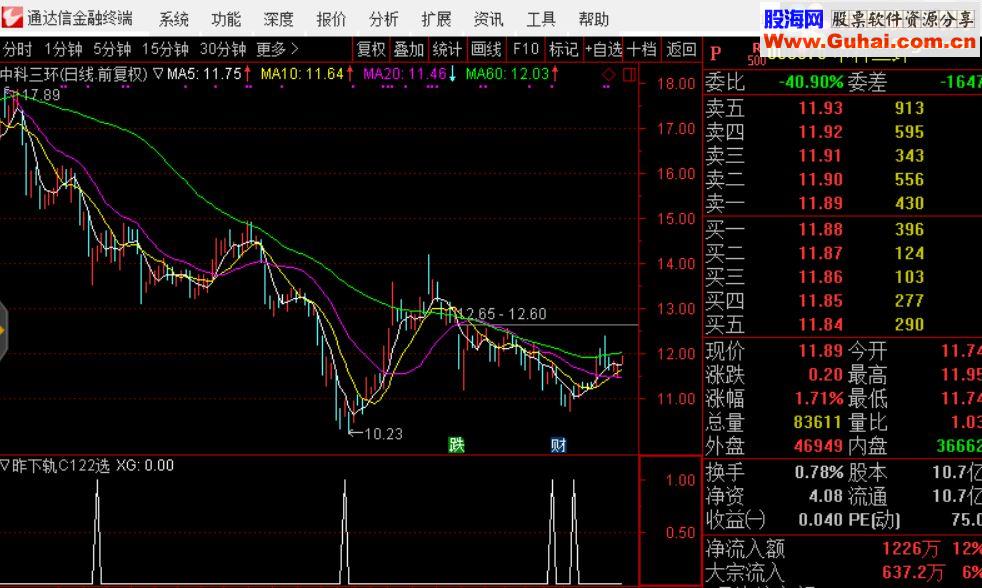This screenshot has height=588, width=982.
Task: Click the 换手 value 0.78%
Action: pyautogui.click(x=819, y=472)
